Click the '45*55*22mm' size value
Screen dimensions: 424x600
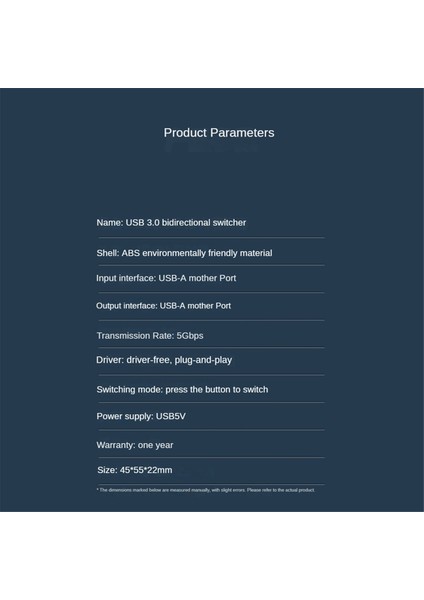(146, 470)
